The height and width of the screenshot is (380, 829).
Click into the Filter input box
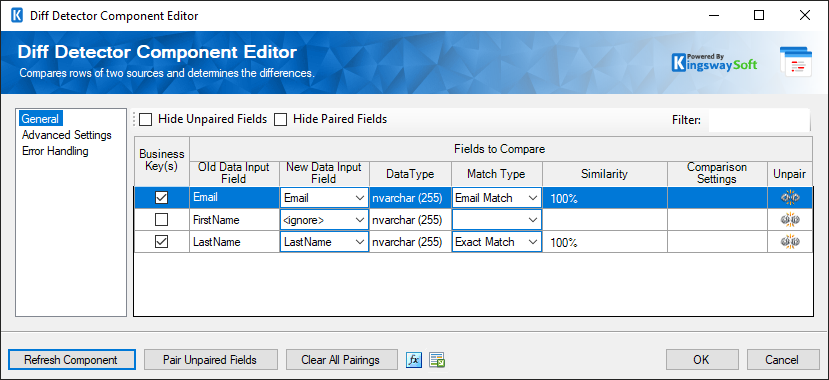coord(759,120)
